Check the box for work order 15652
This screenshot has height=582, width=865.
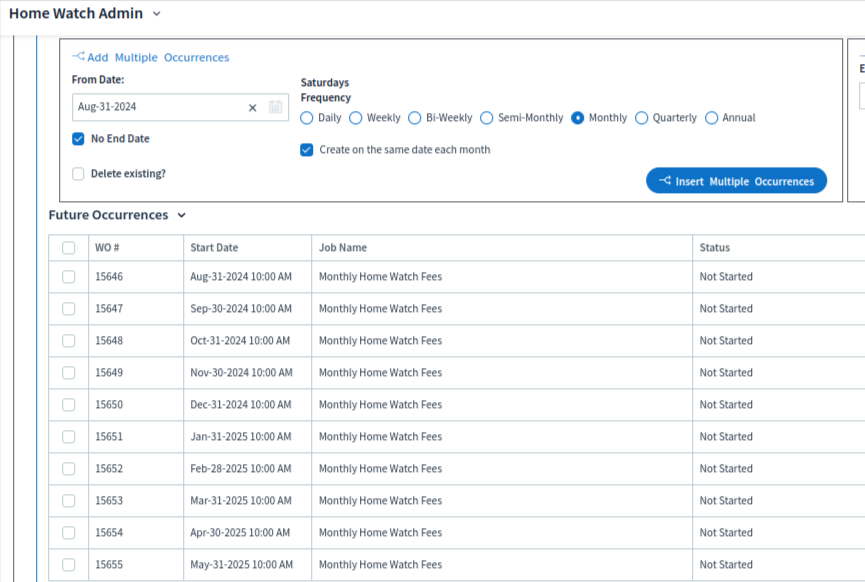68,468
